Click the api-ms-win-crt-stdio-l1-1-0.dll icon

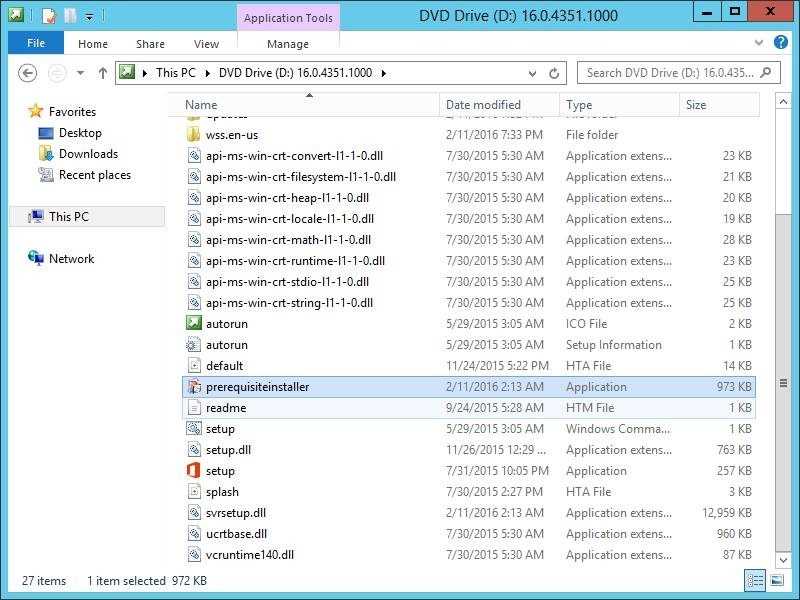tap(194, 282)
